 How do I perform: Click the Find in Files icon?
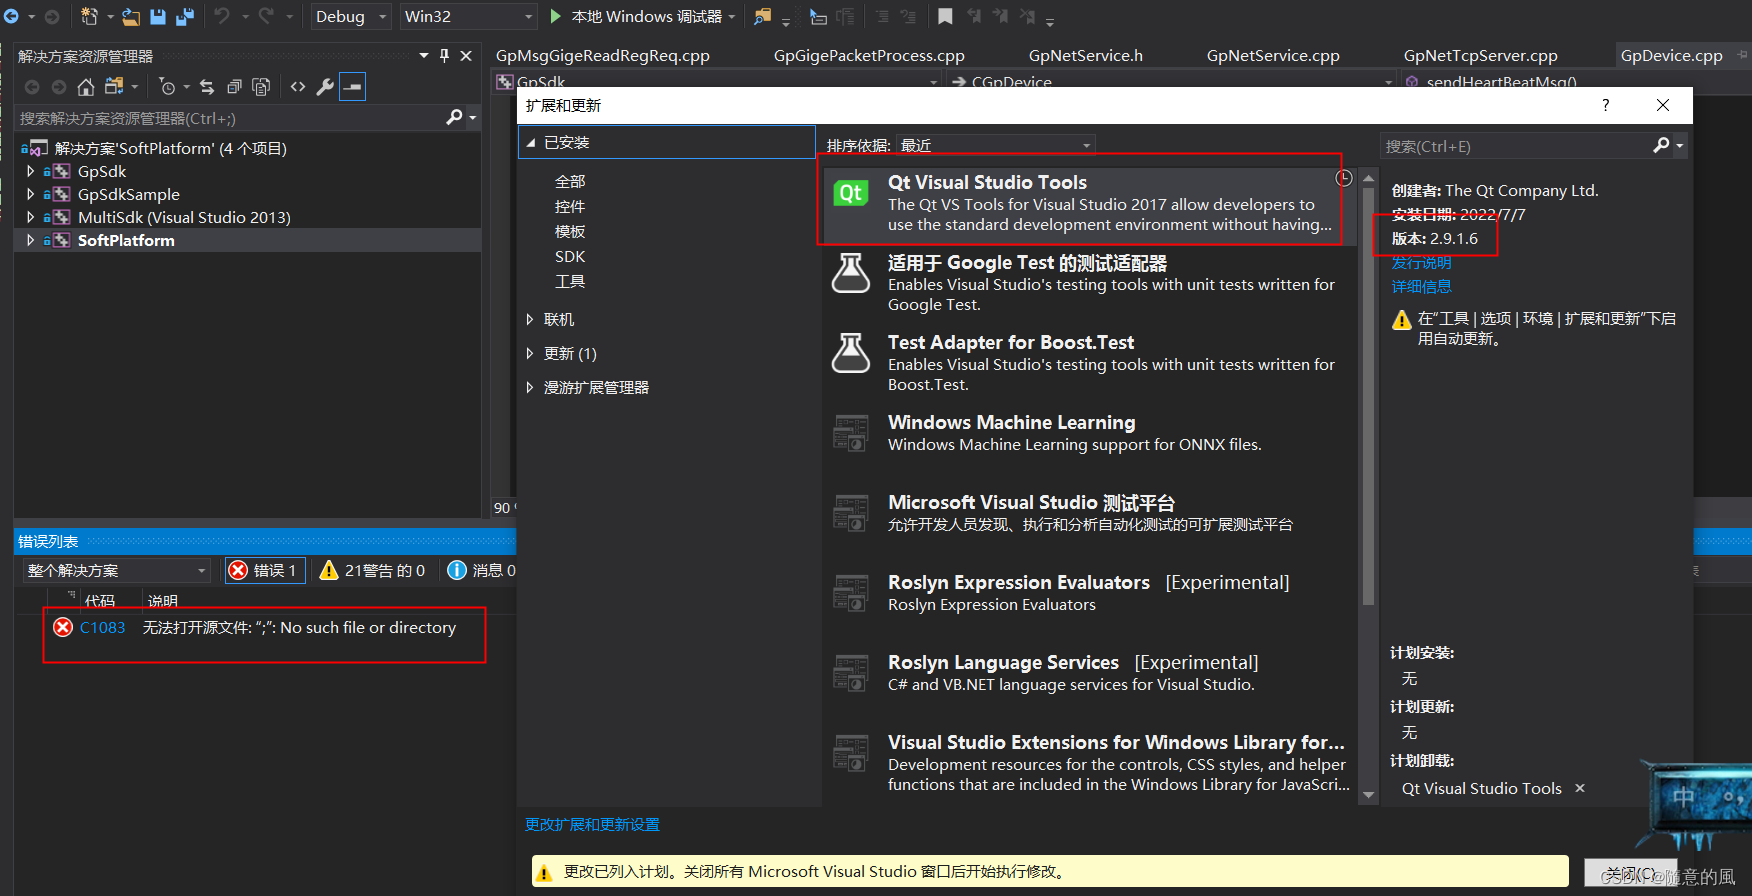tap(762, 16)
